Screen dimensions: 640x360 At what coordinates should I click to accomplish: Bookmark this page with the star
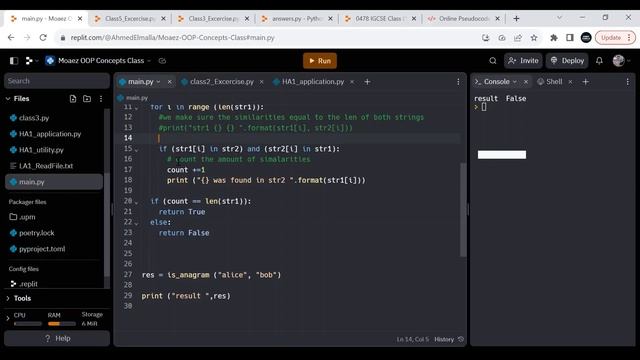(534, 38)
